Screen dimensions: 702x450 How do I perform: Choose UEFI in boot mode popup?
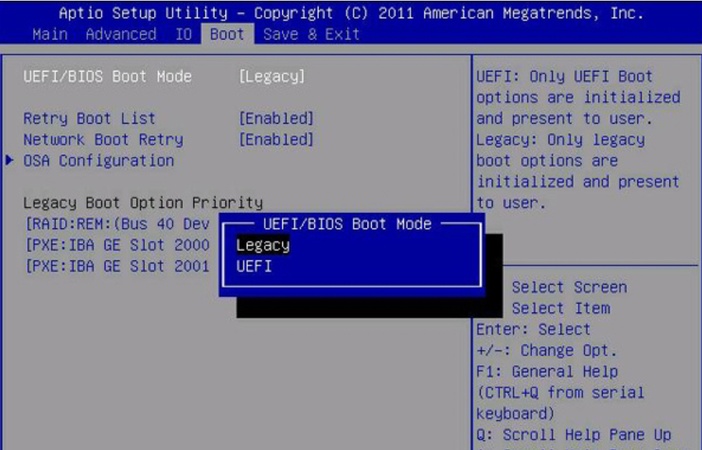coord(254,266)
